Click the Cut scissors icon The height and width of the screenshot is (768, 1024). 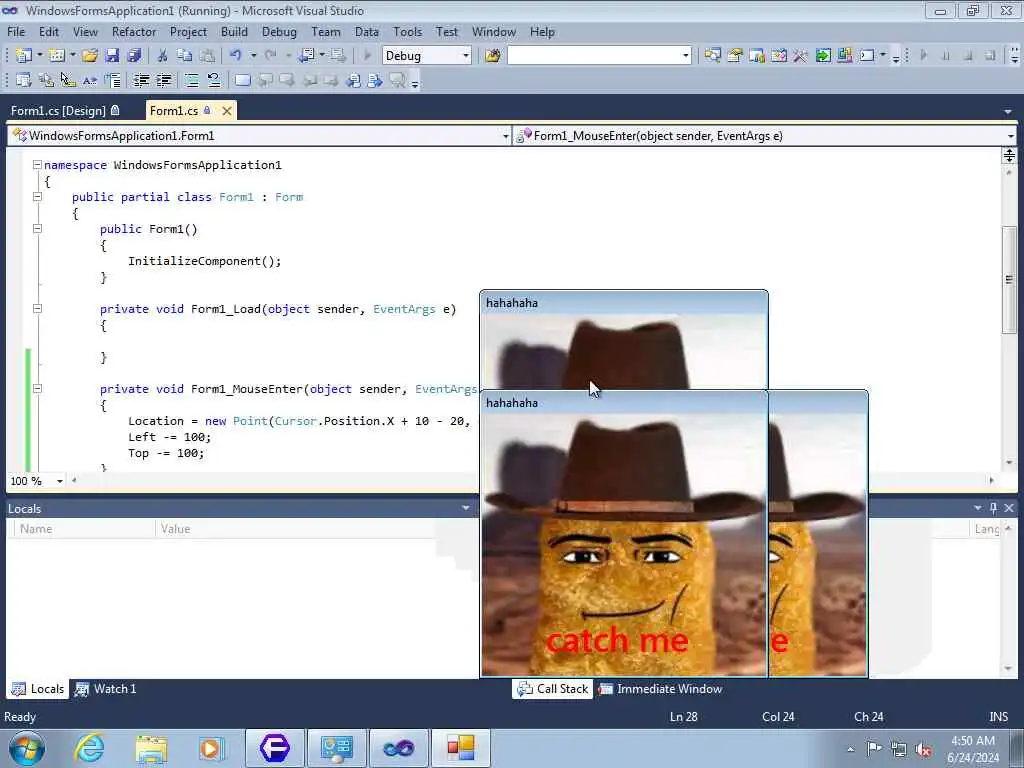click(x=163, y=56)
